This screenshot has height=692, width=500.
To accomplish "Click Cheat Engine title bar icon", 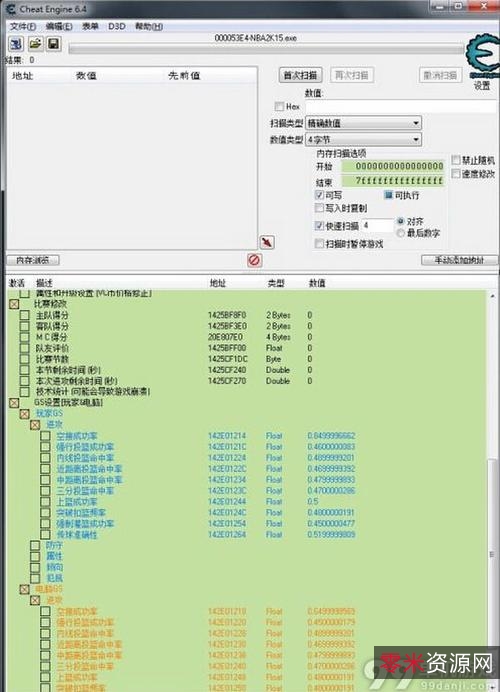I will click(11, 9).
